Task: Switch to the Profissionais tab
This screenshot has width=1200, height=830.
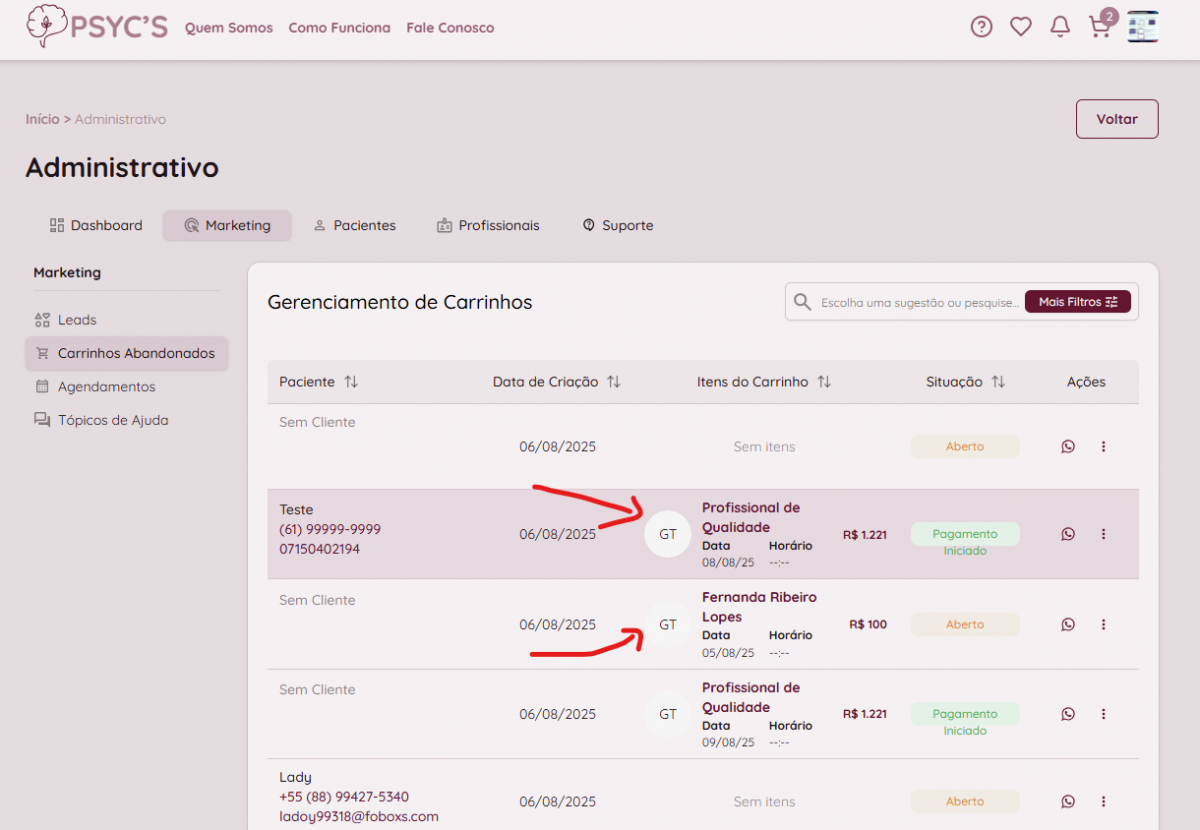Action: 488,226
